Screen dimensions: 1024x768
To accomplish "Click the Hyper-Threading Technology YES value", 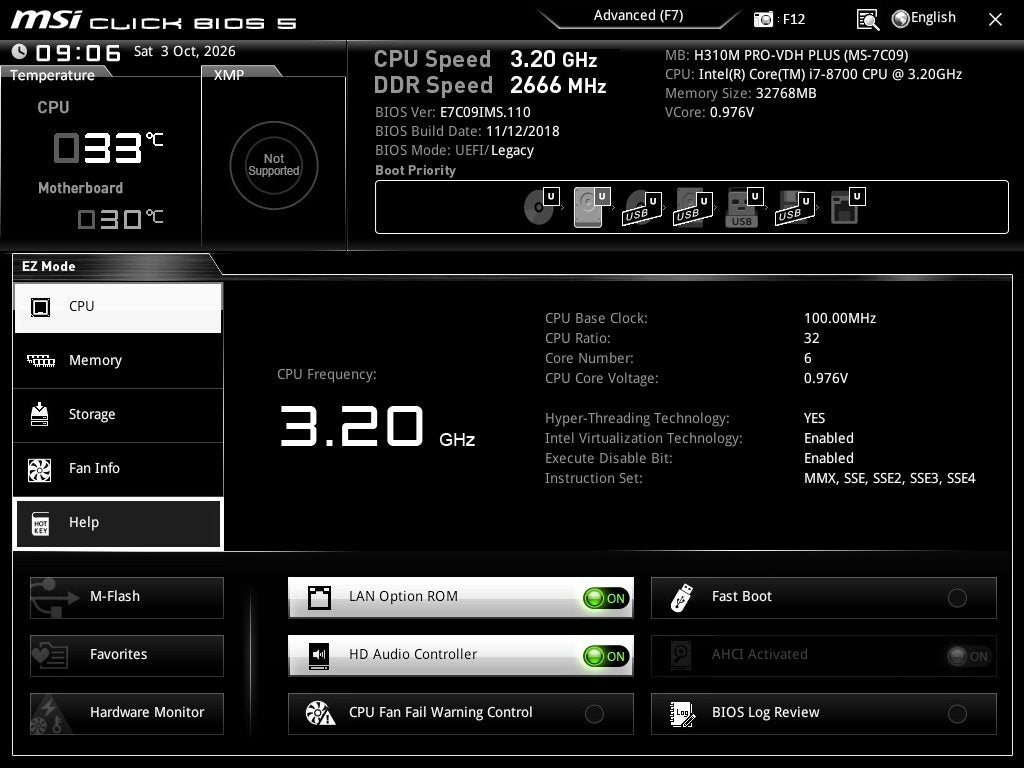I will point(814,418).
